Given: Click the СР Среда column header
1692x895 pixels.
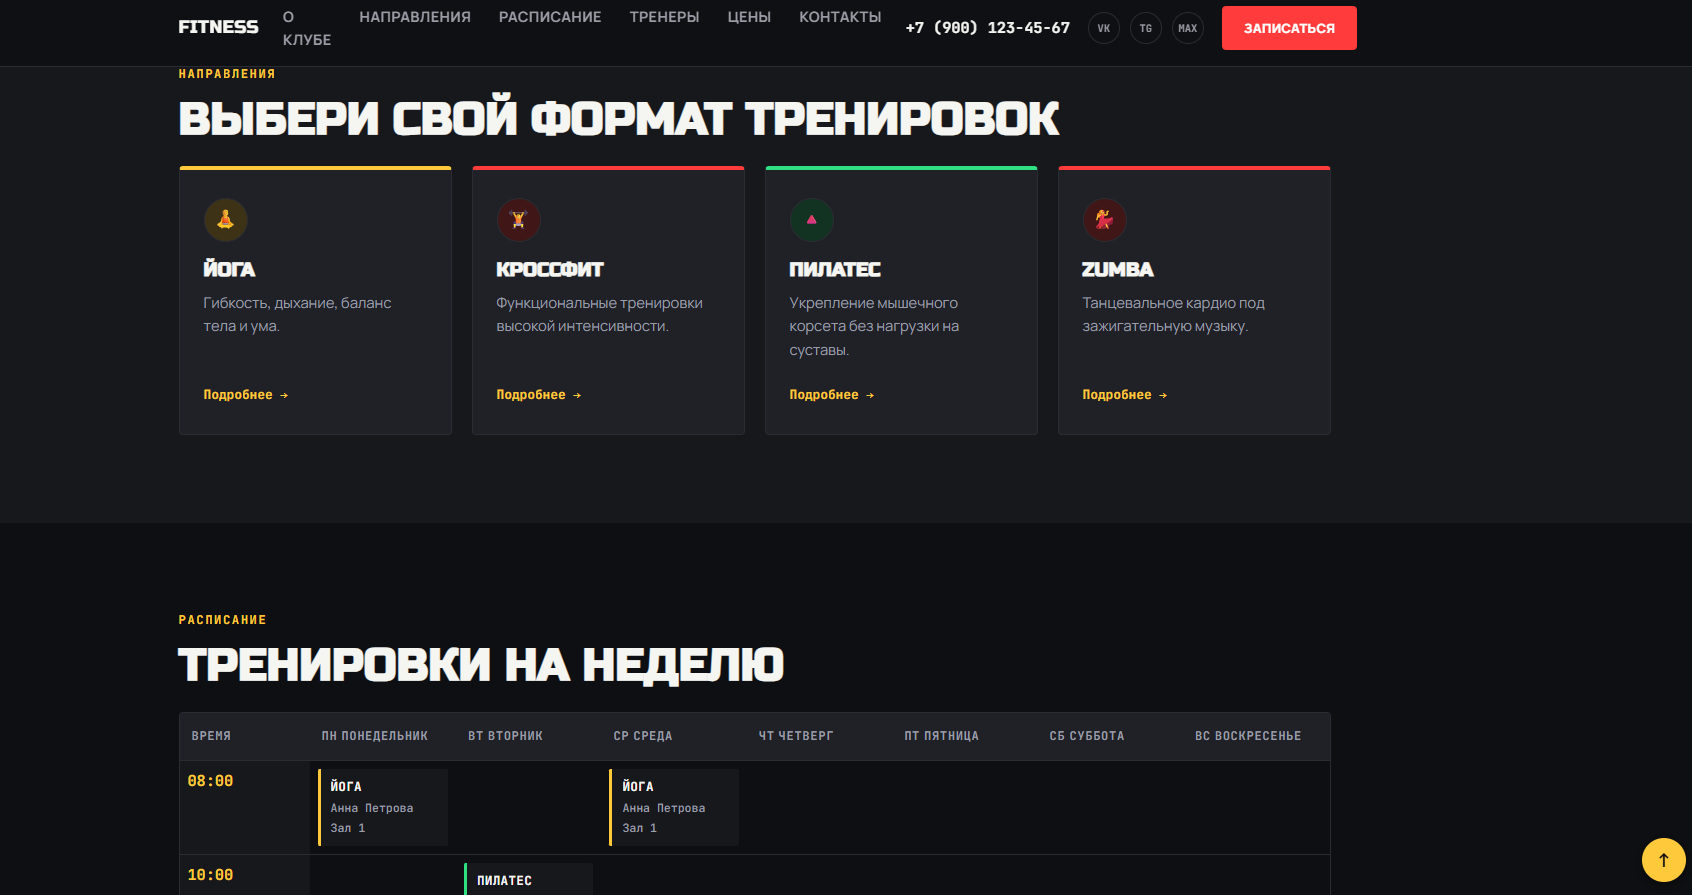Looking at the screenshot, I should tap(643, 736).
